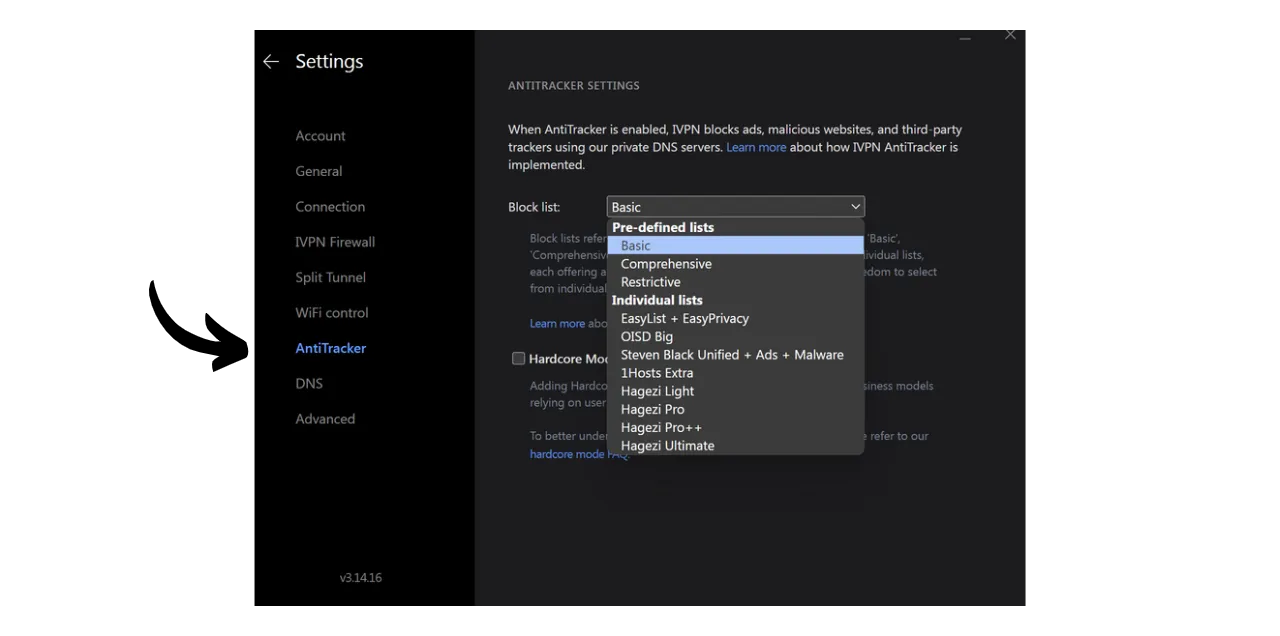Go back using the Settings arrow
The height and width of the screenshot is (636, 1280).
point(270,62)
